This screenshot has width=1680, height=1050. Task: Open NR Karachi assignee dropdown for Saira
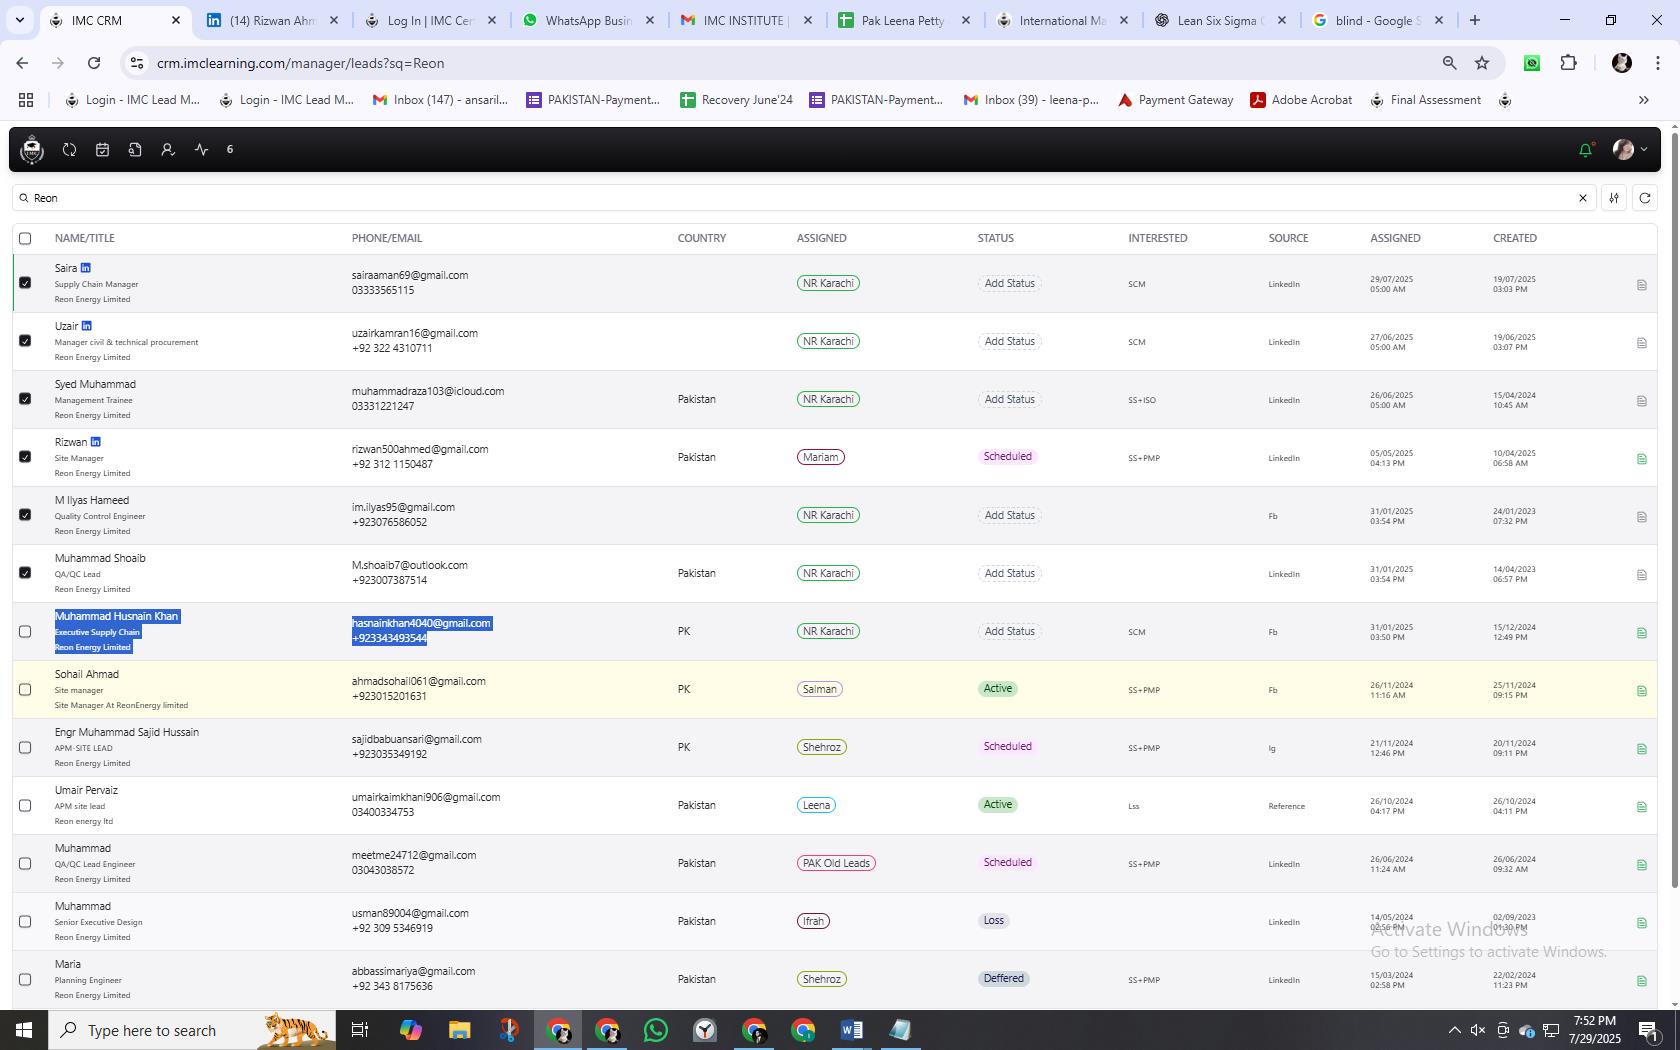pos(828,283)
